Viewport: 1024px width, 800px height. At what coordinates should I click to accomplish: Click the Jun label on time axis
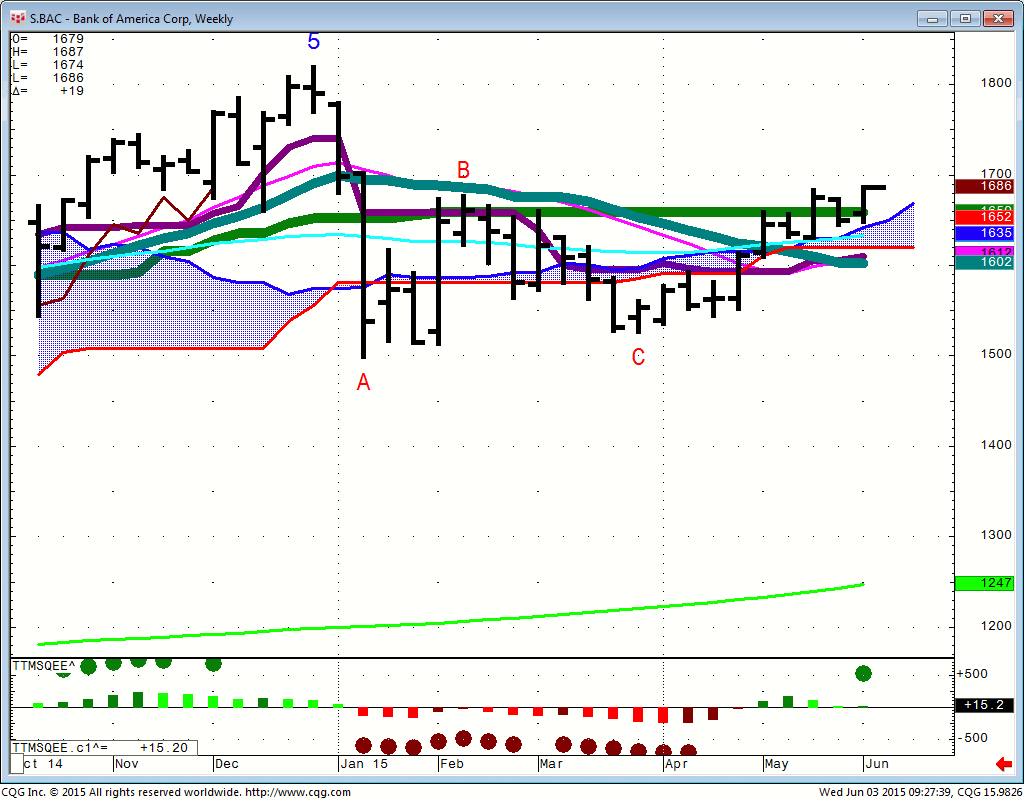876,763
